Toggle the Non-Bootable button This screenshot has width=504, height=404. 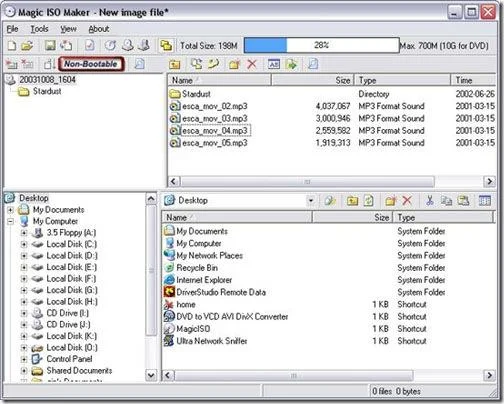91,64
